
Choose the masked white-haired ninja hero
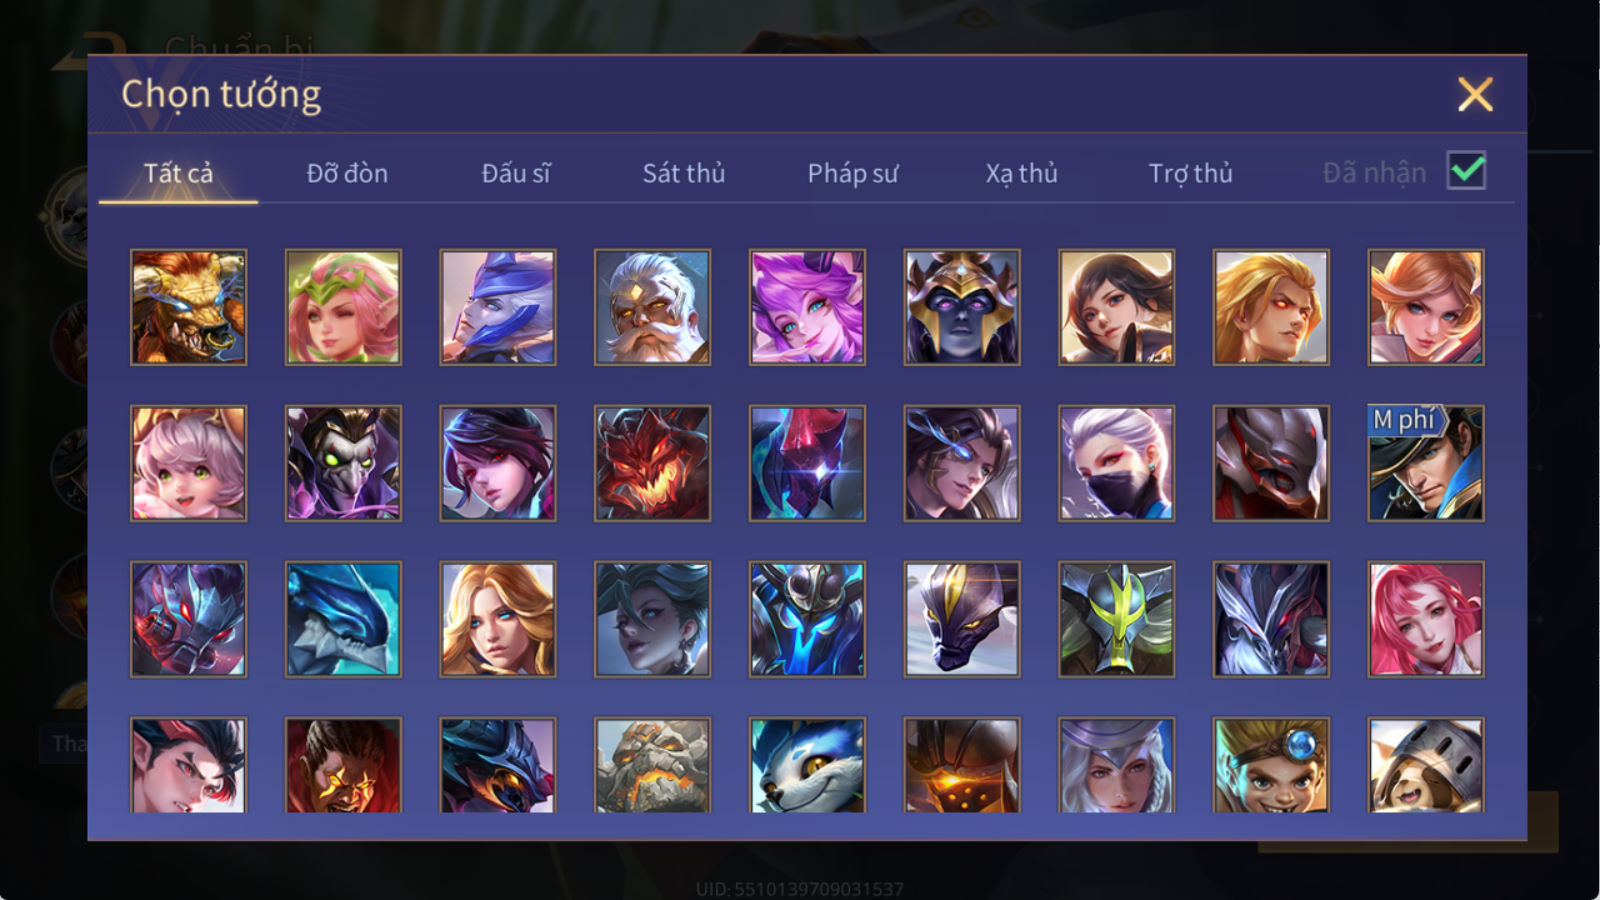pos(1117,463)
